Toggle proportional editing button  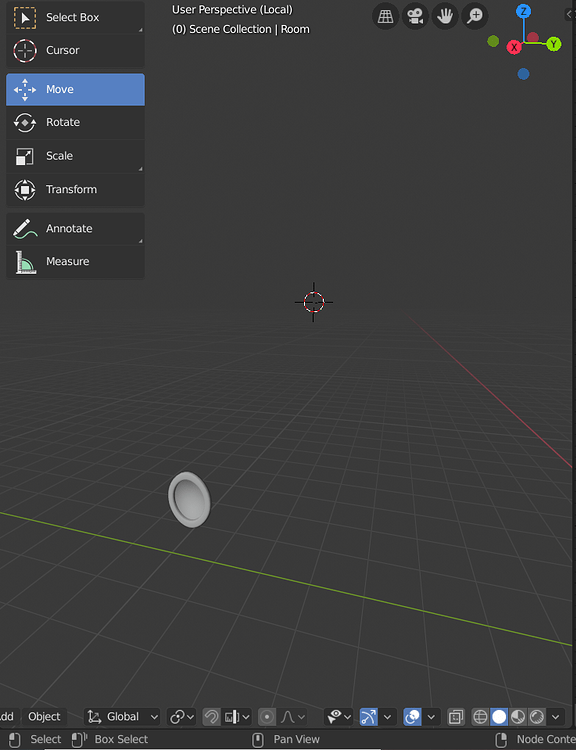tap(267, 717)
